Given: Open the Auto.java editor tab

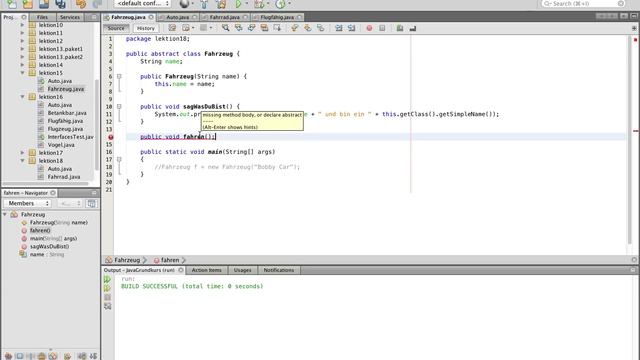Looking at the screenshot, I should pyautogui.click(x=178, y=17).
